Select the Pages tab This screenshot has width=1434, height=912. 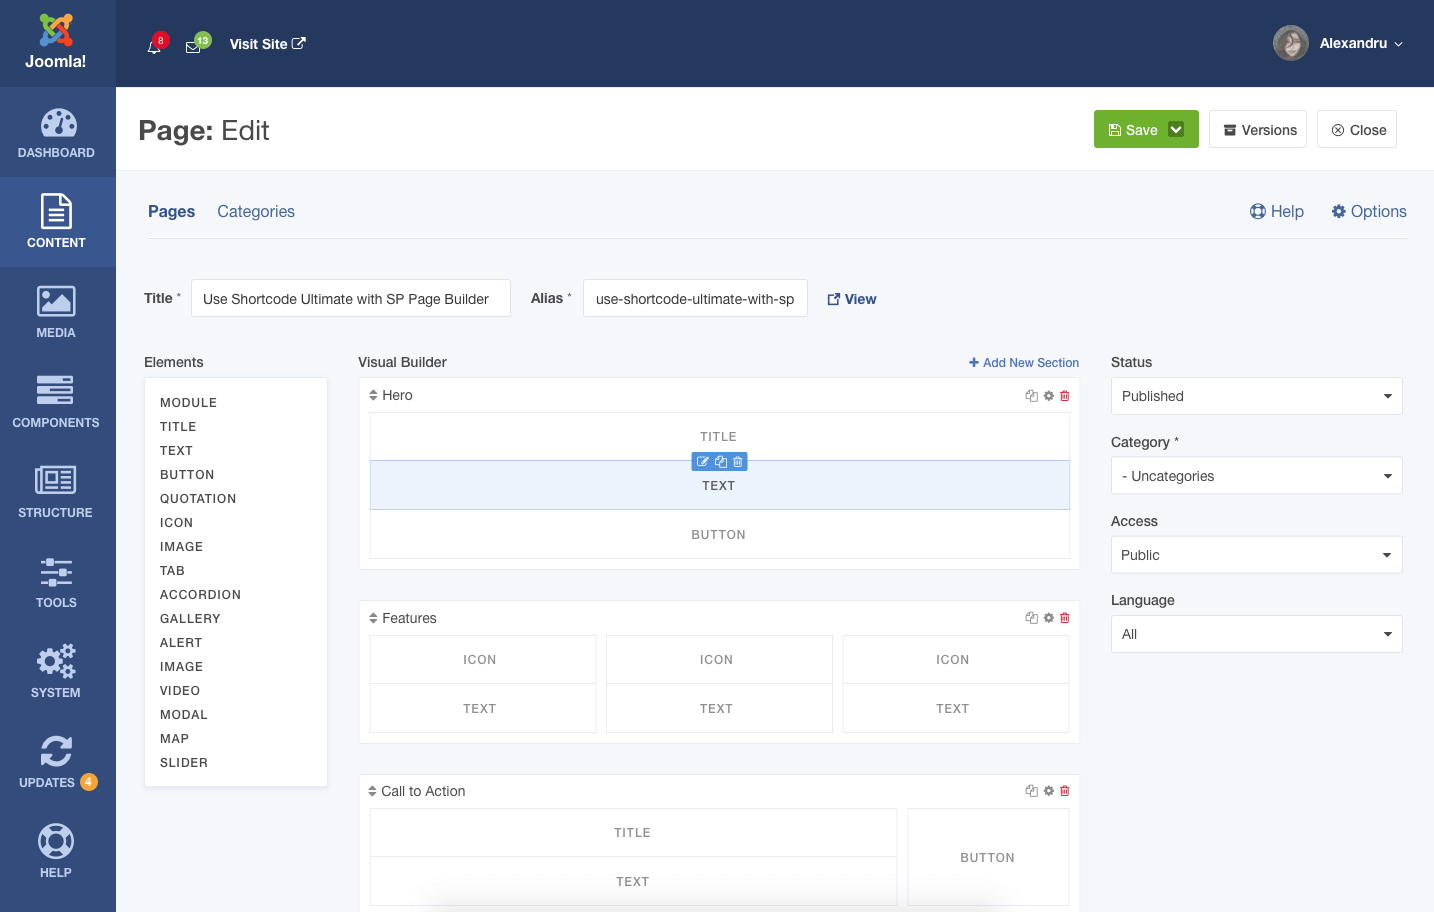(x=171, y=211)
